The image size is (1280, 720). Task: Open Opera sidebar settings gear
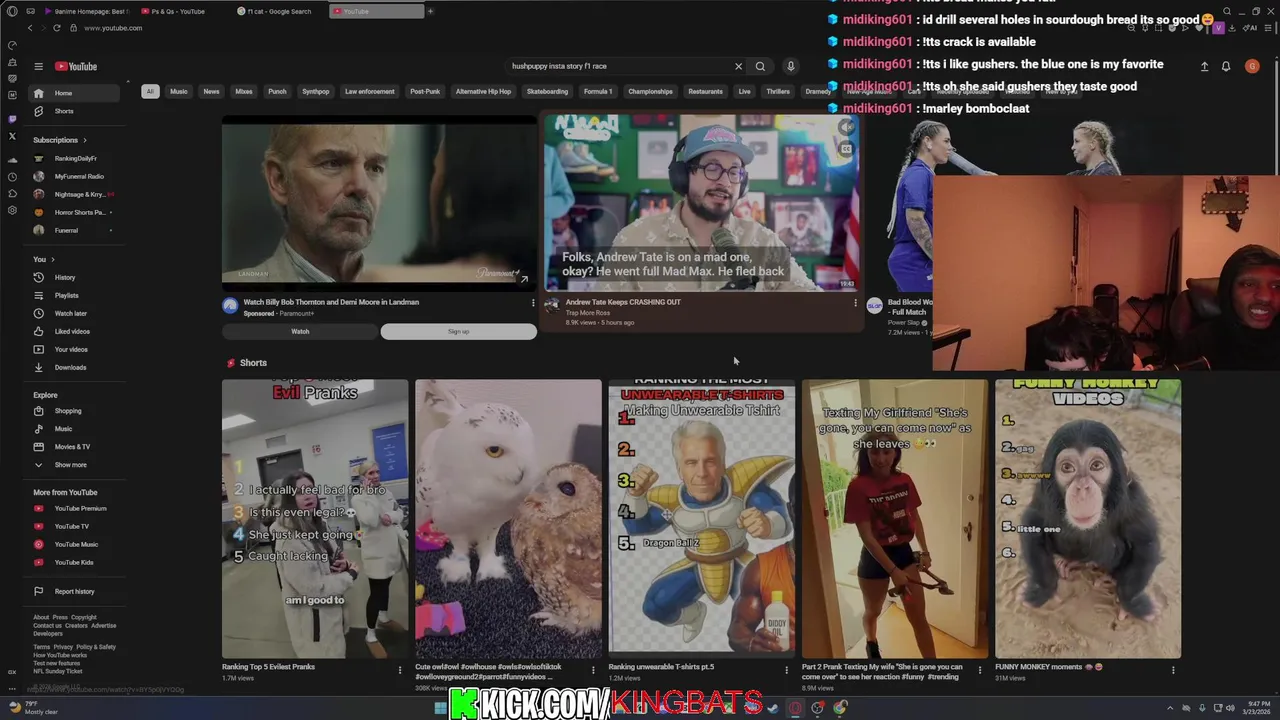(12, 210)
